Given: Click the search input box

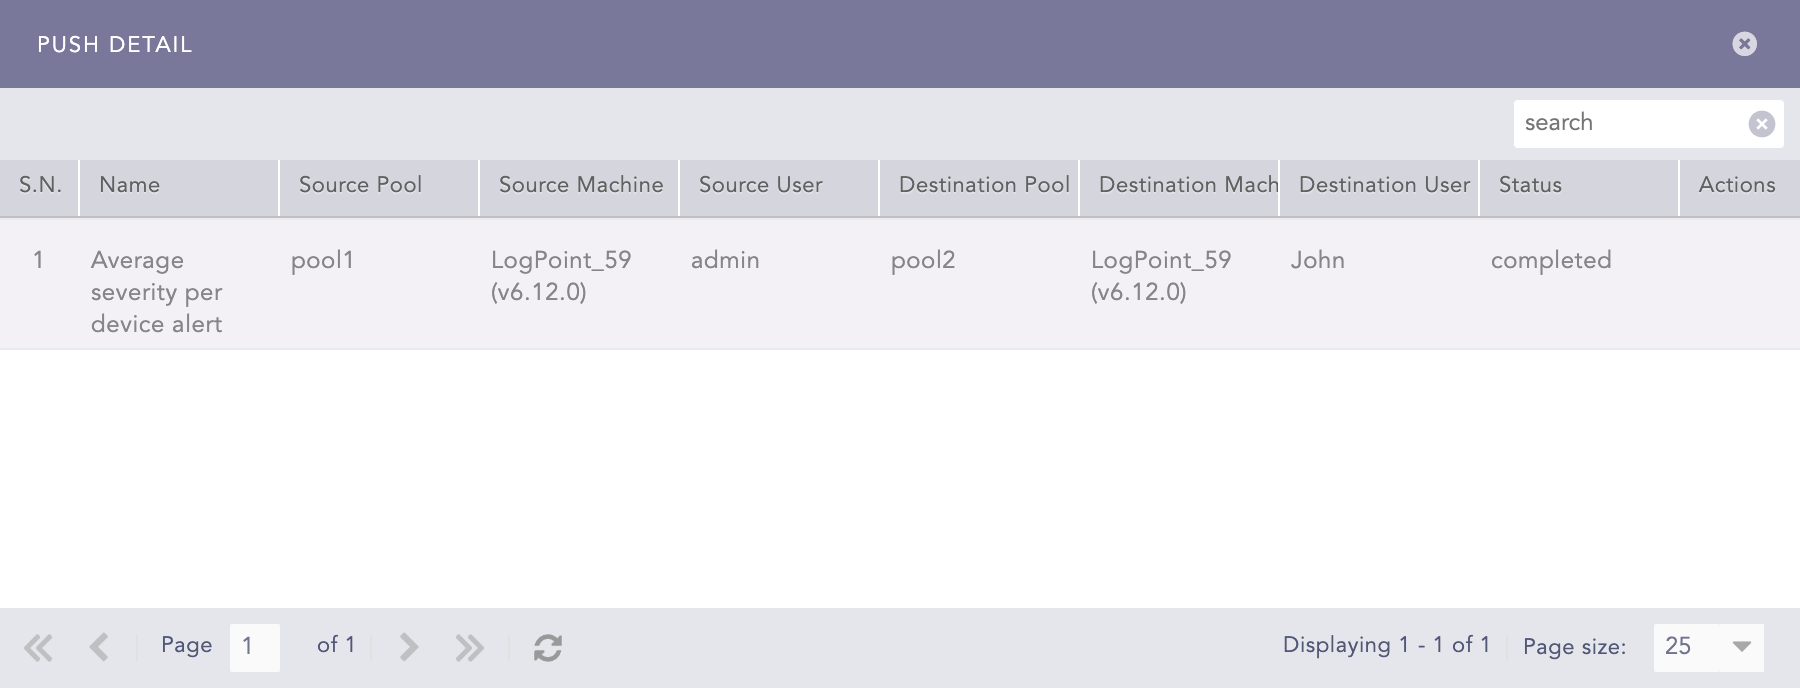Looking at the screenshot, I should coord(1630,124).
